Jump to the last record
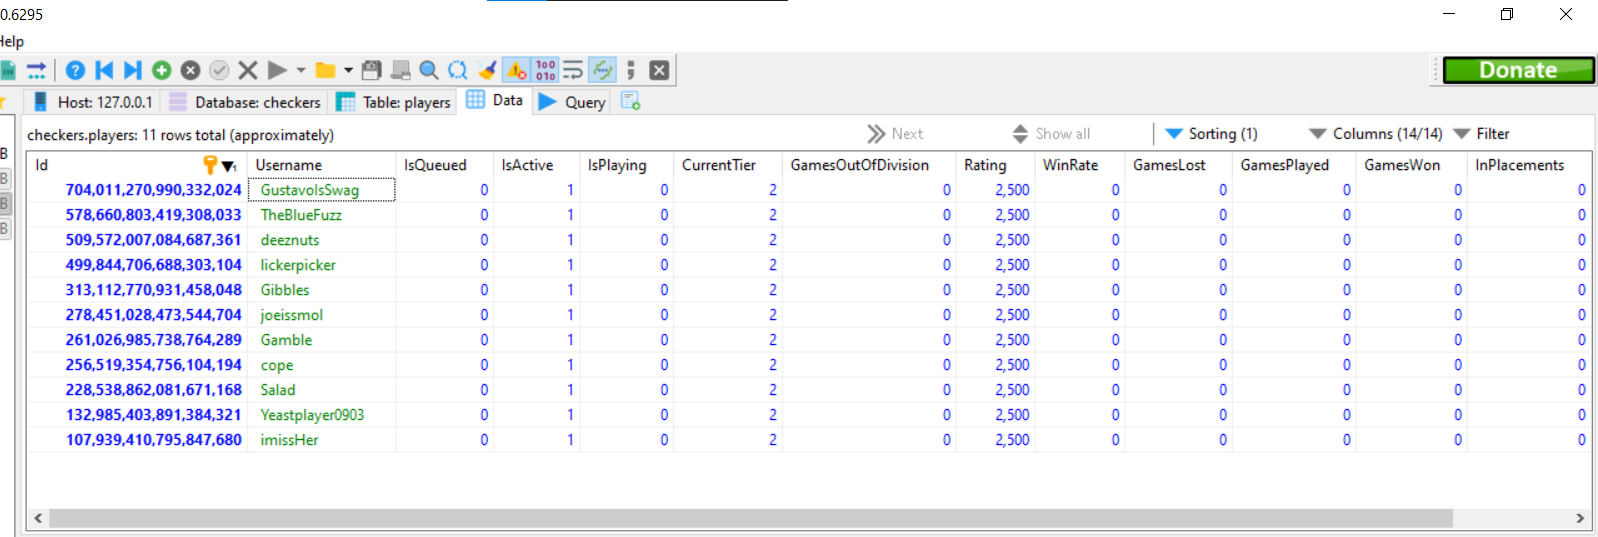The height and width of the screenshot is (537, 1598). tap(132, 70)
